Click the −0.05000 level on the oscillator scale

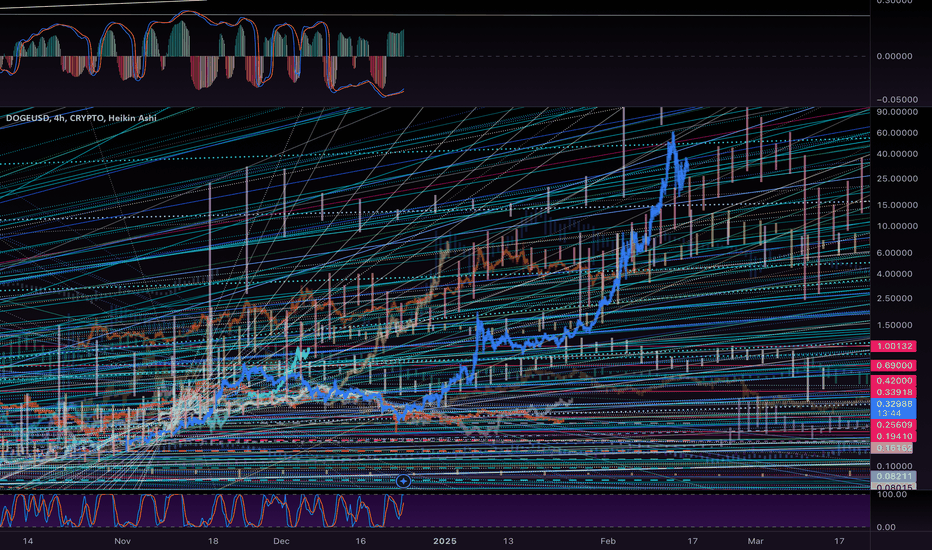click(x=895, y=100)
